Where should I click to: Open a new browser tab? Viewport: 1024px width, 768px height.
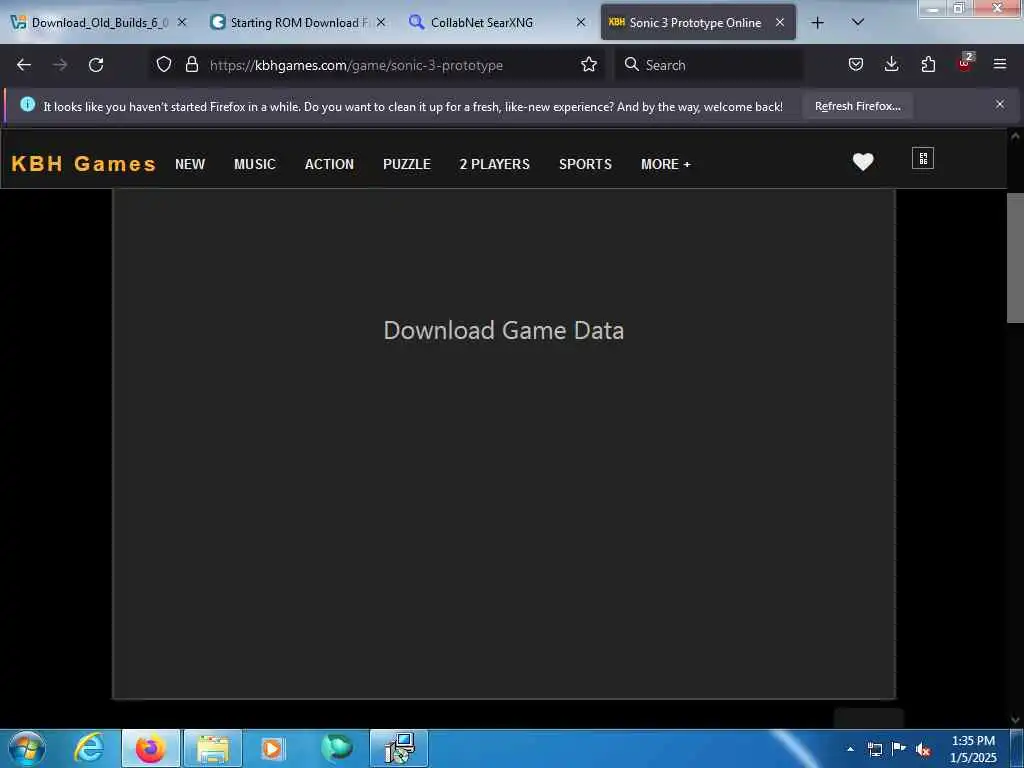(x=817, y=23)
